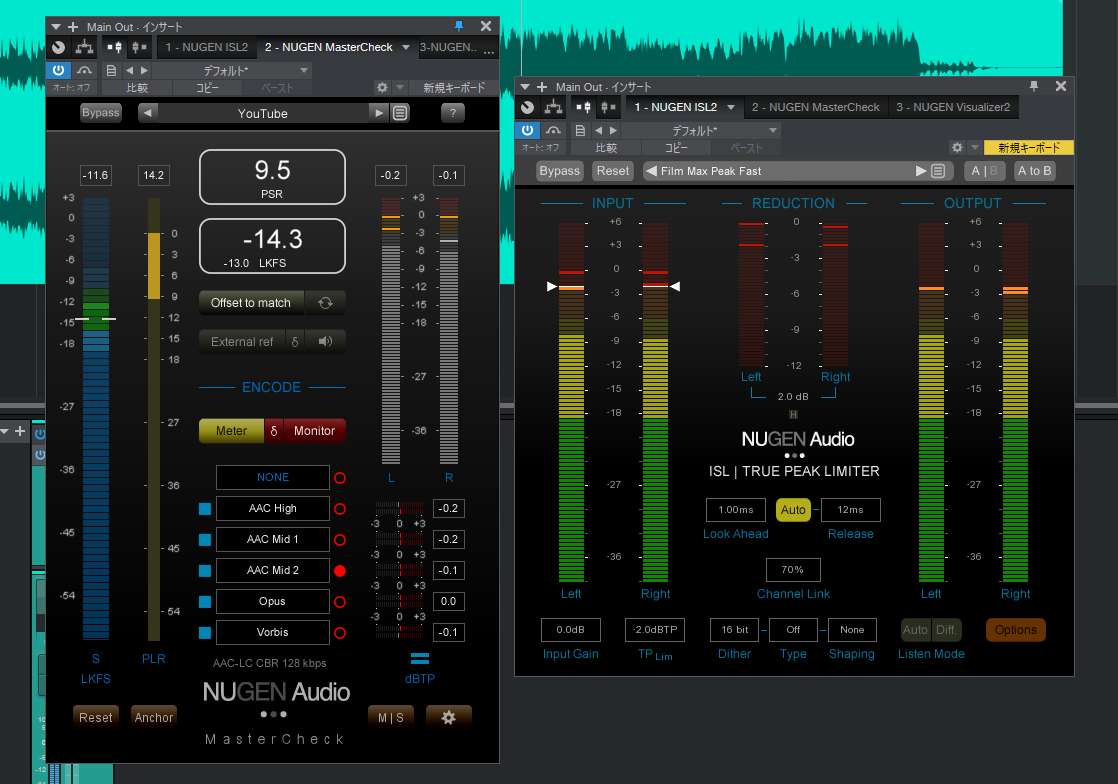Pin the ISL2 insert window
Image resolution: width=1118 pixels, height=784 pixels.
(1034, 86)
